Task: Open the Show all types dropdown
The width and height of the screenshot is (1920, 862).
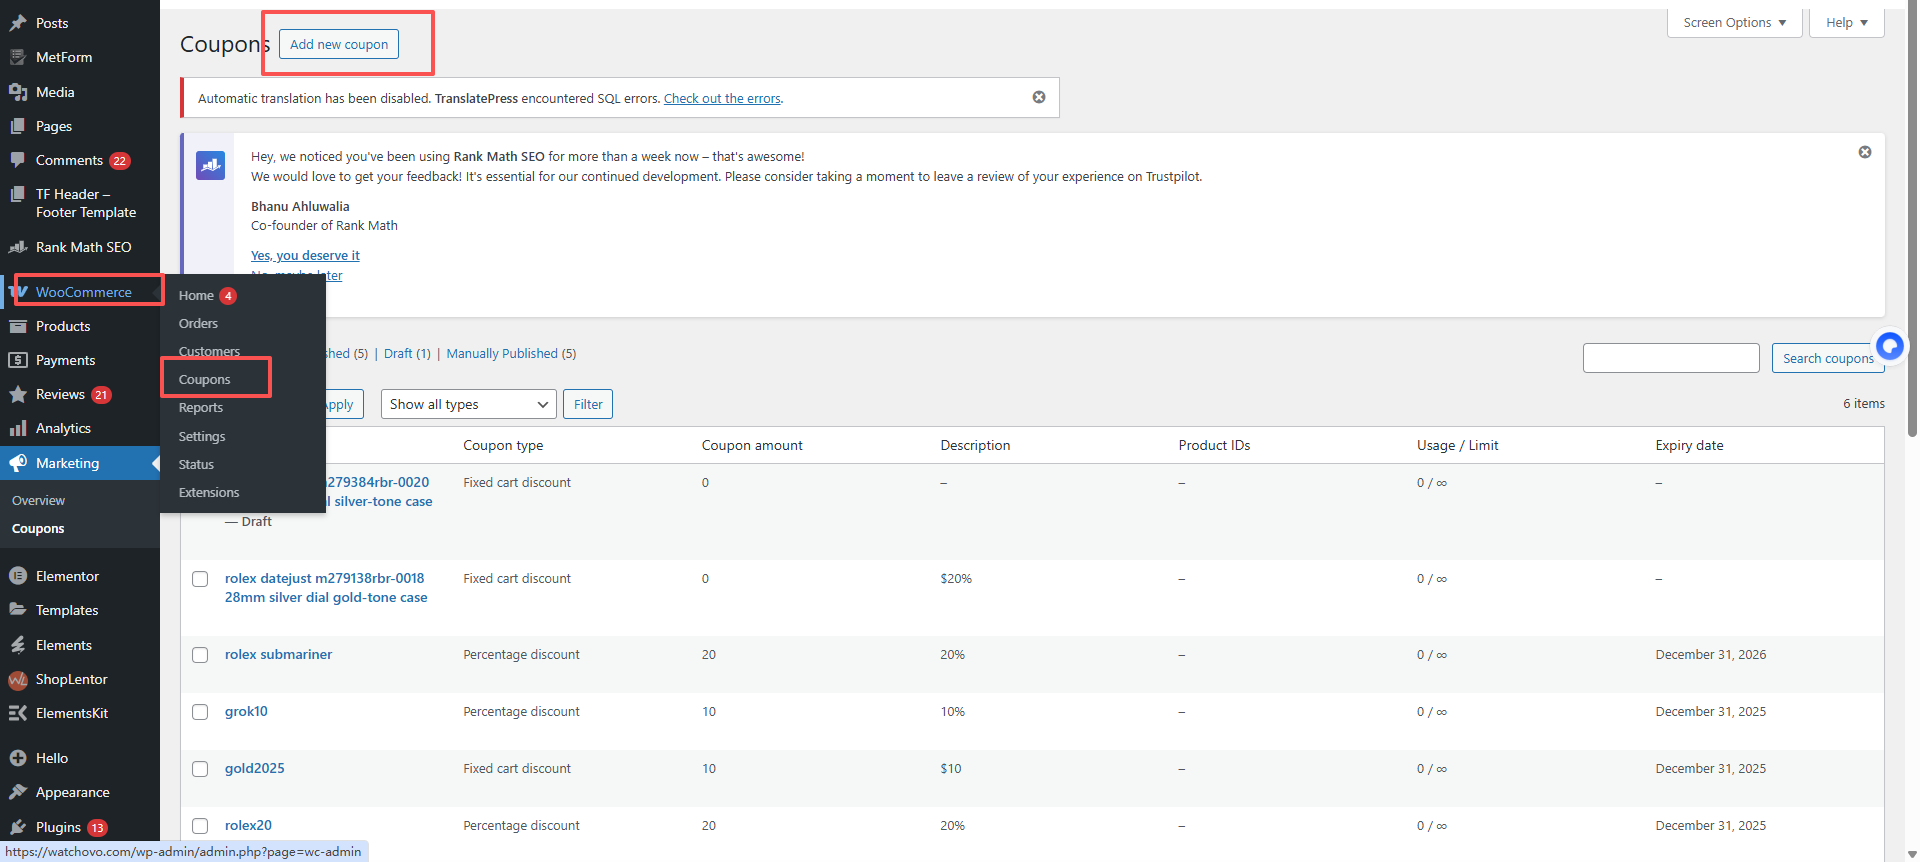Action: pos(468,404)
